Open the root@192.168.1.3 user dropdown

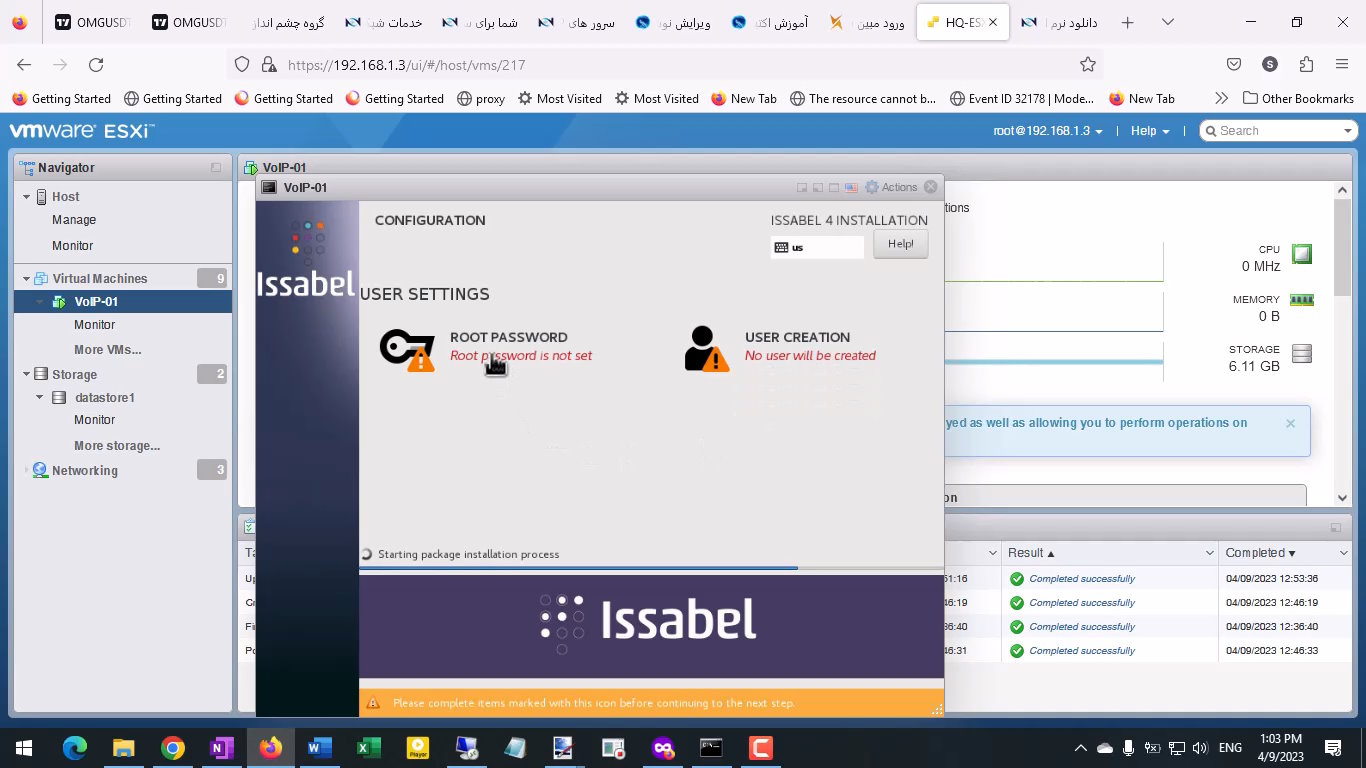pos(1048,131)
